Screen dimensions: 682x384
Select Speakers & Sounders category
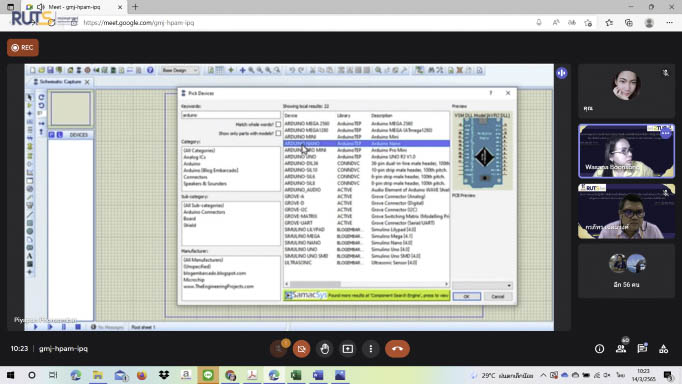205,184
